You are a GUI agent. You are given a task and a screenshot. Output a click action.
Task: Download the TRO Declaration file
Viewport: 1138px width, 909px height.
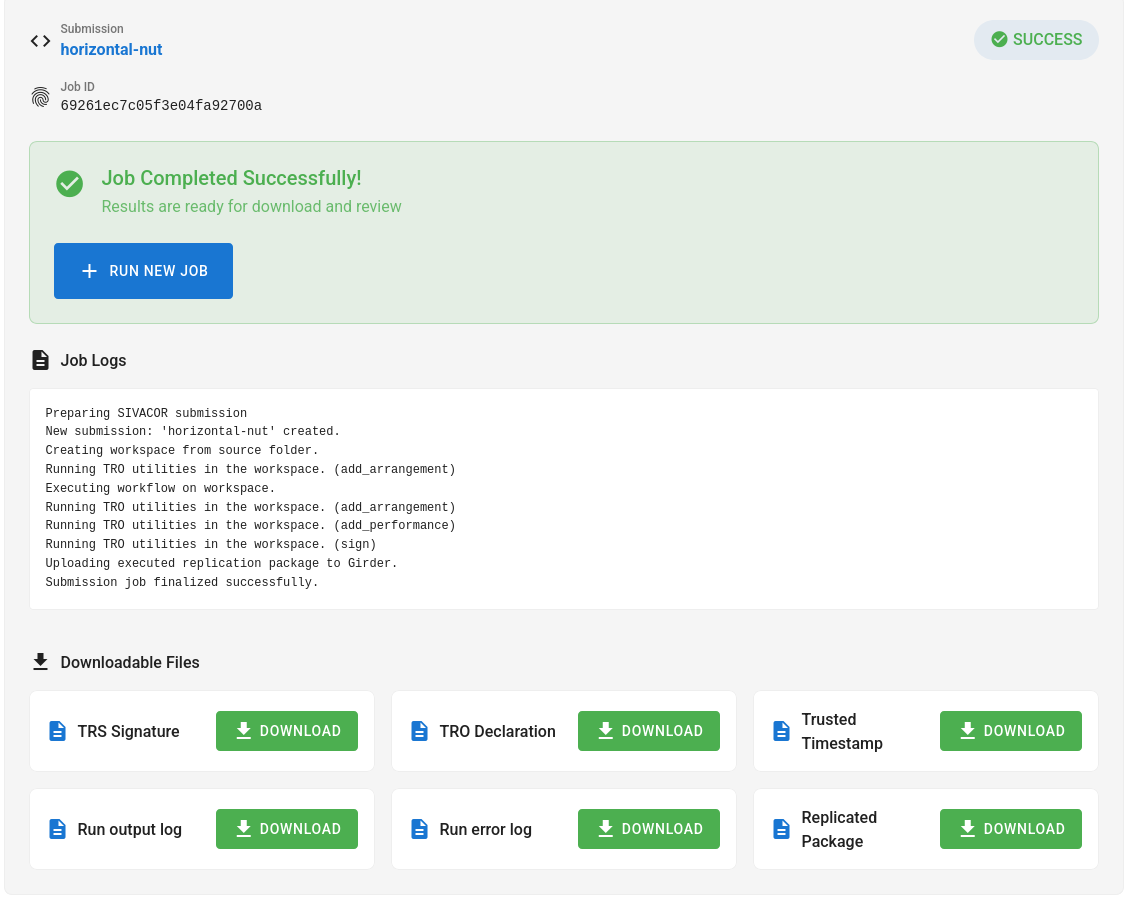click(x=649, y=731)
